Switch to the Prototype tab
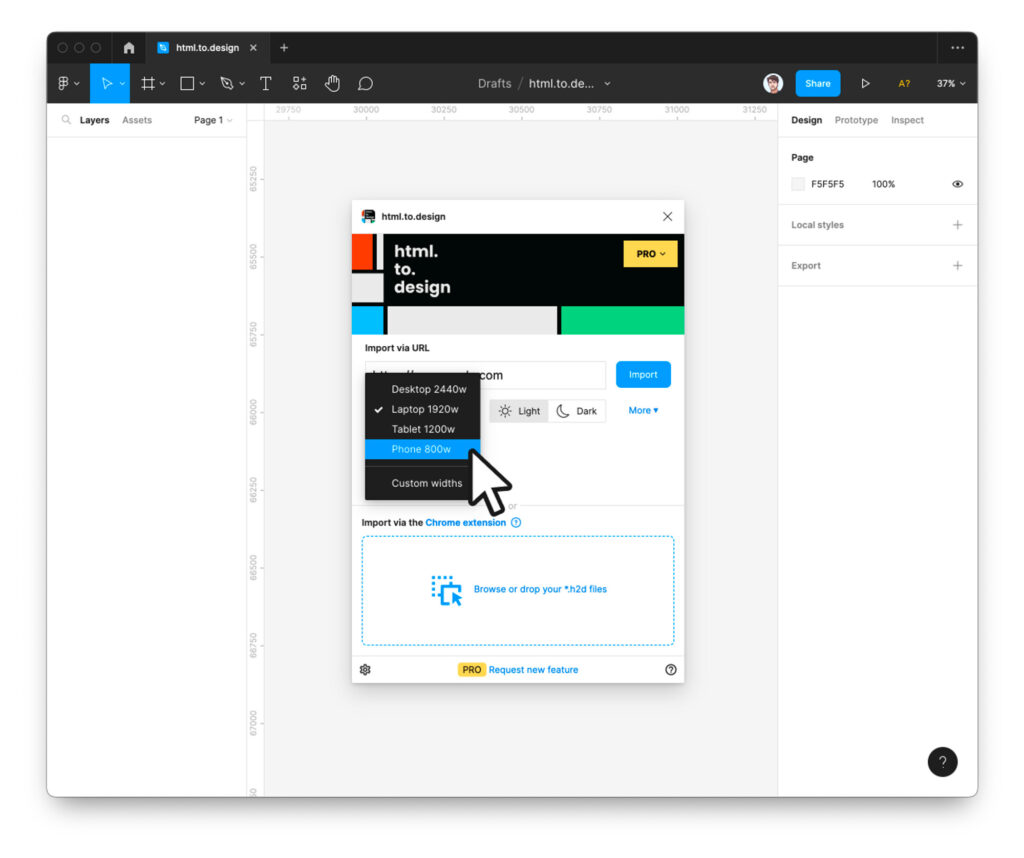Image resolution: width=1024 pixels, height=858 pixels. tap(856, 120)
